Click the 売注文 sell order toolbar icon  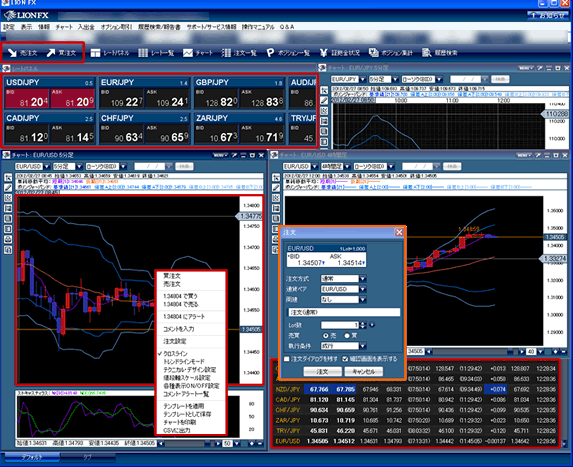[x=23, y=53]
